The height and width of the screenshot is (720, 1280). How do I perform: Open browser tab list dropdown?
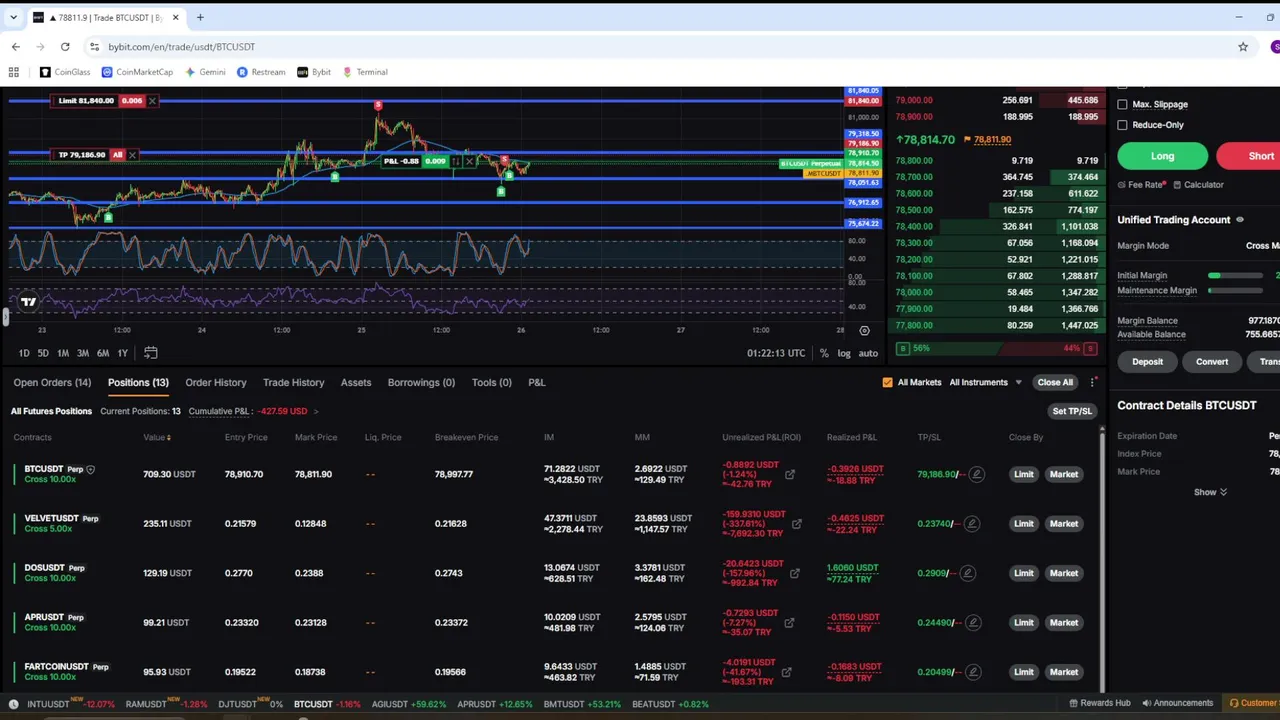pyautogui.click(x=14, y=17)
